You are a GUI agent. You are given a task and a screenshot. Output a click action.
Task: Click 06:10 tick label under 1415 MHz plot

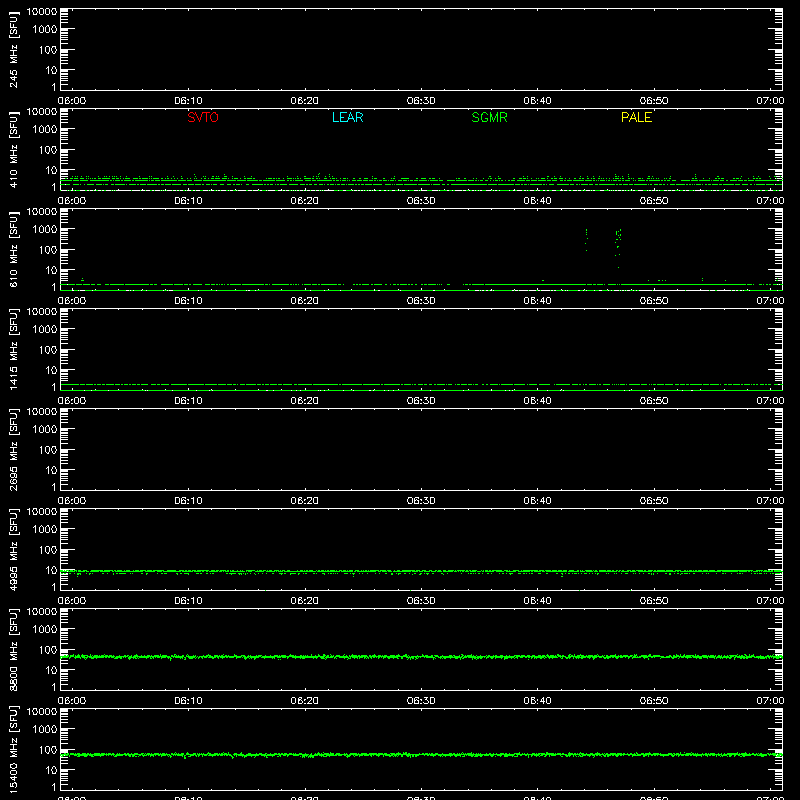pyautogui.click(x=188, y=401)
